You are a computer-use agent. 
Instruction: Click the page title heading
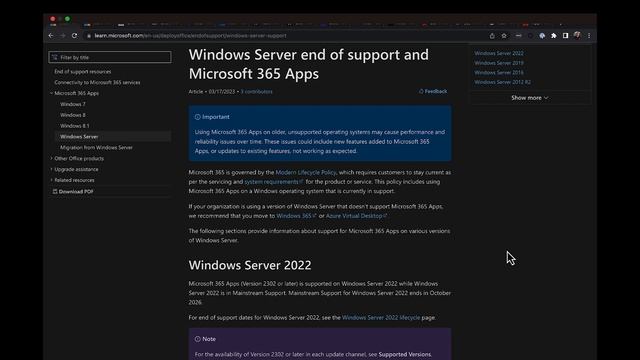[309, 64]
